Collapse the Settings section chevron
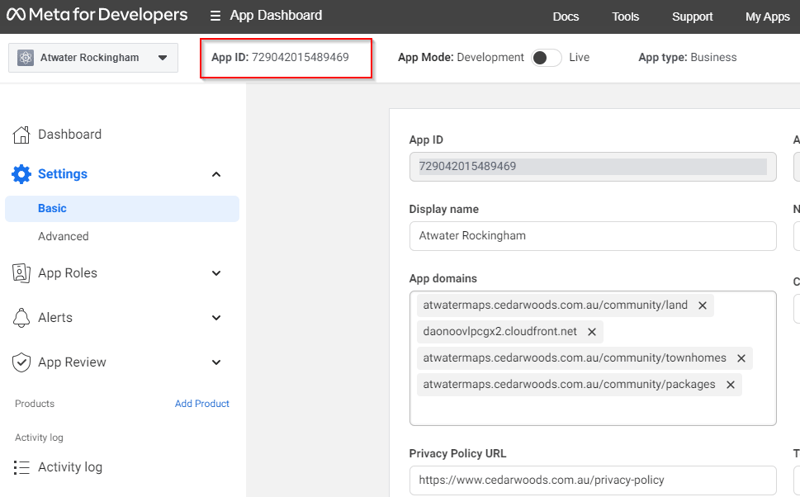800x497 pixels. click(216, 175)
